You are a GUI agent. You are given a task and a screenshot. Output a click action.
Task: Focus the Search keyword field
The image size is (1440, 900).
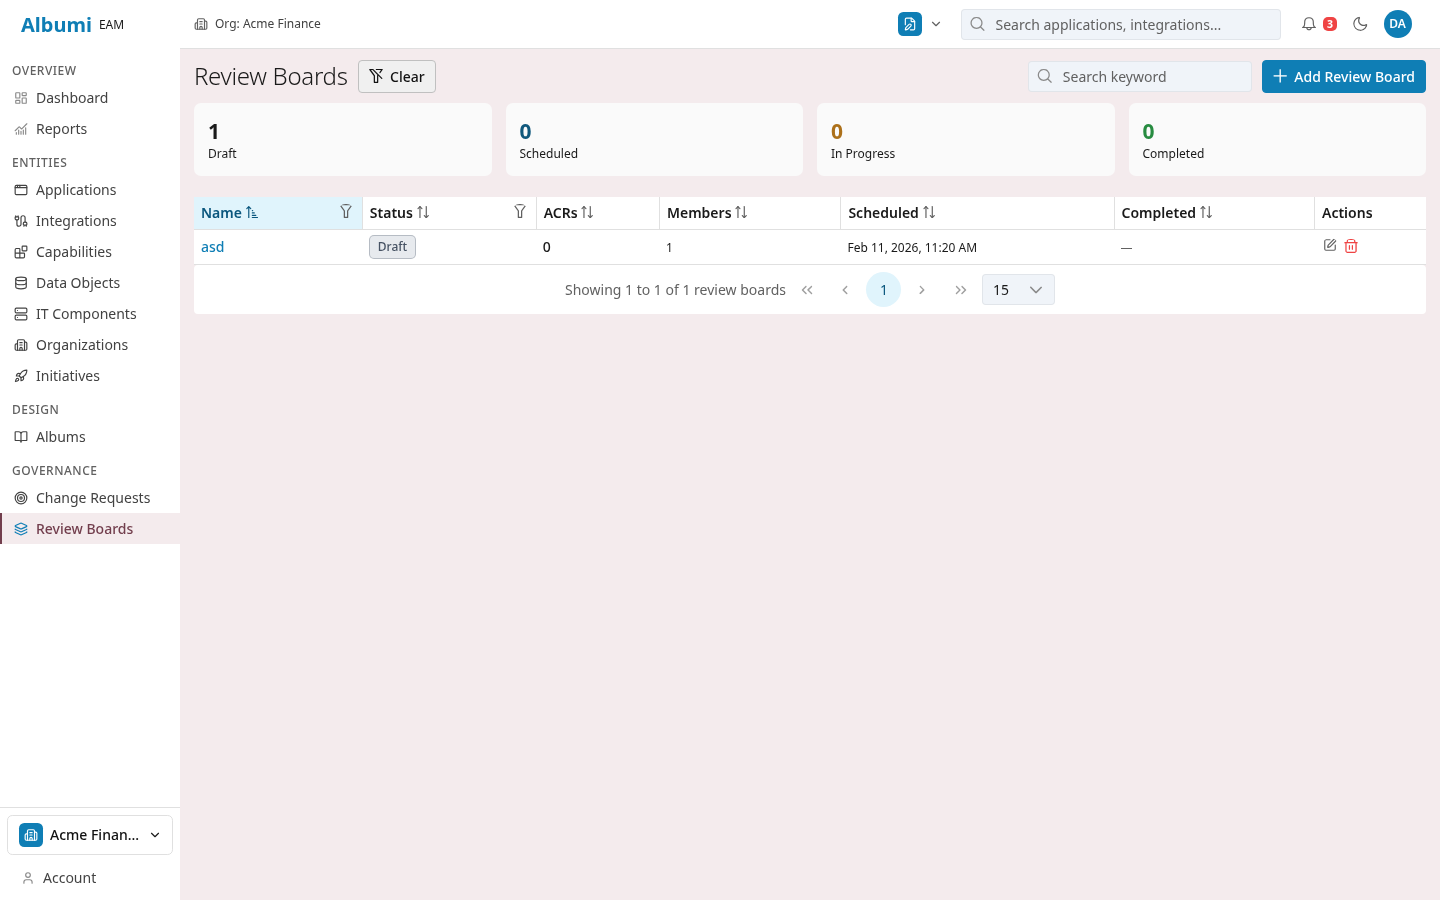click(1150, 77)
